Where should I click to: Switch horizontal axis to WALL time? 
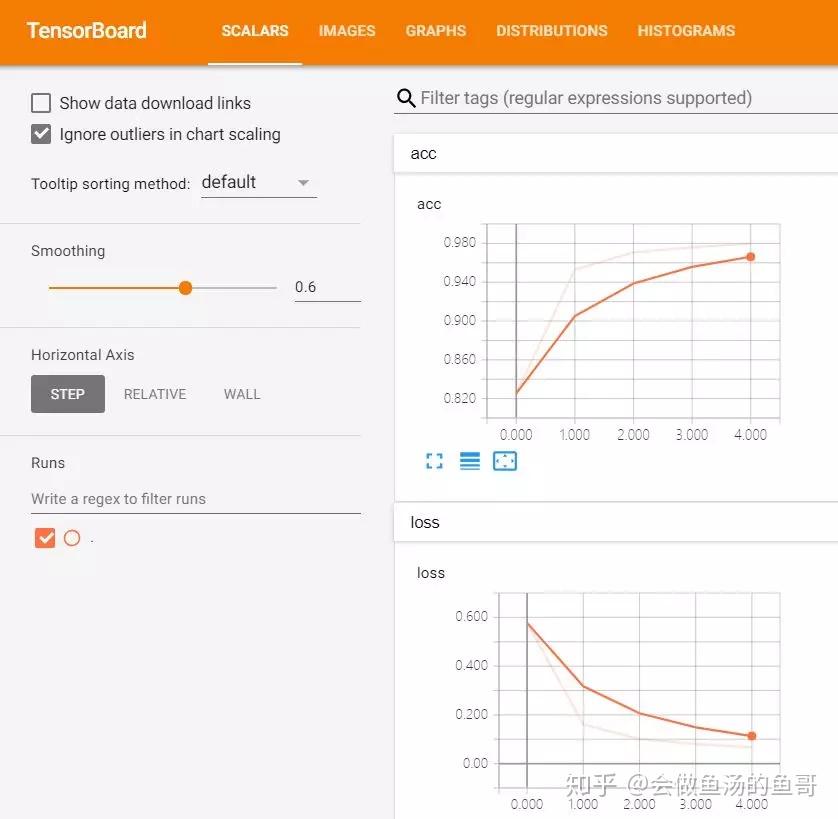click(241, 394)
